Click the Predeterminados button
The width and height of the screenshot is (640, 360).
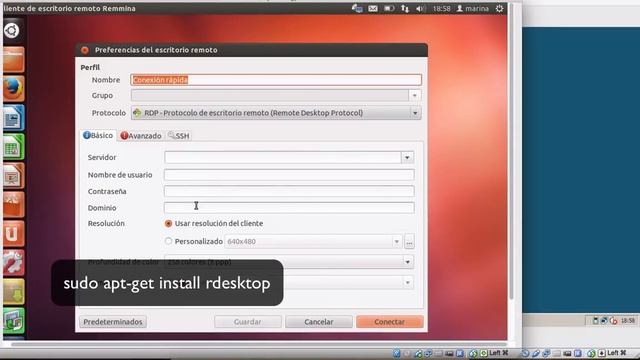pyautogui.click(x=113, y=322)
